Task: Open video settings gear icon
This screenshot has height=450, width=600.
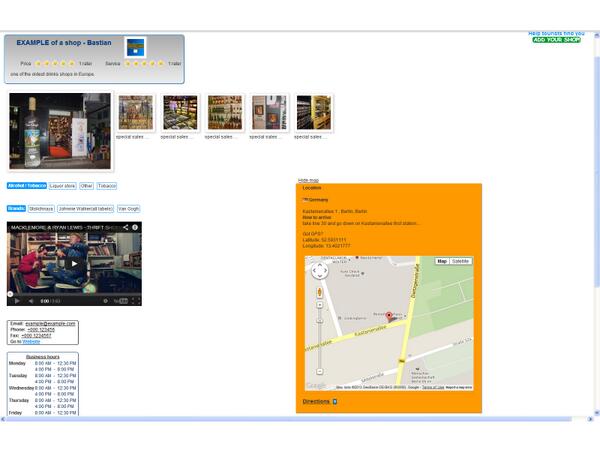Action: (x=106, y=301)
